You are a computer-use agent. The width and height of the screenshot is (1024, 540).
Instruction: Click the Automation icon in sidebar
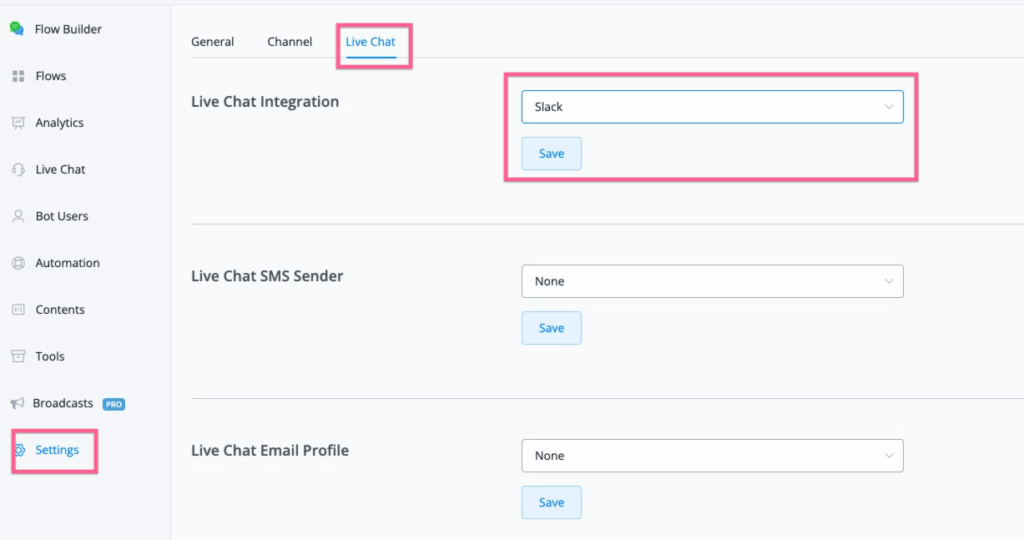[x=18, y=263]
